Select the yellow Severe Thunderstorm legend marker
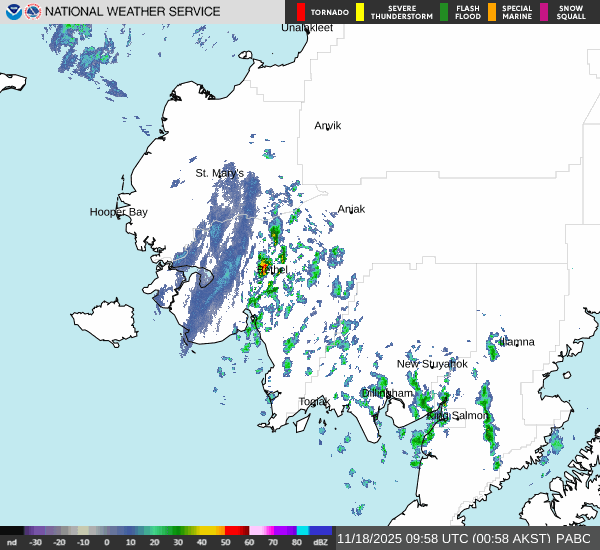Screen dimensions: 600x550 360,12
